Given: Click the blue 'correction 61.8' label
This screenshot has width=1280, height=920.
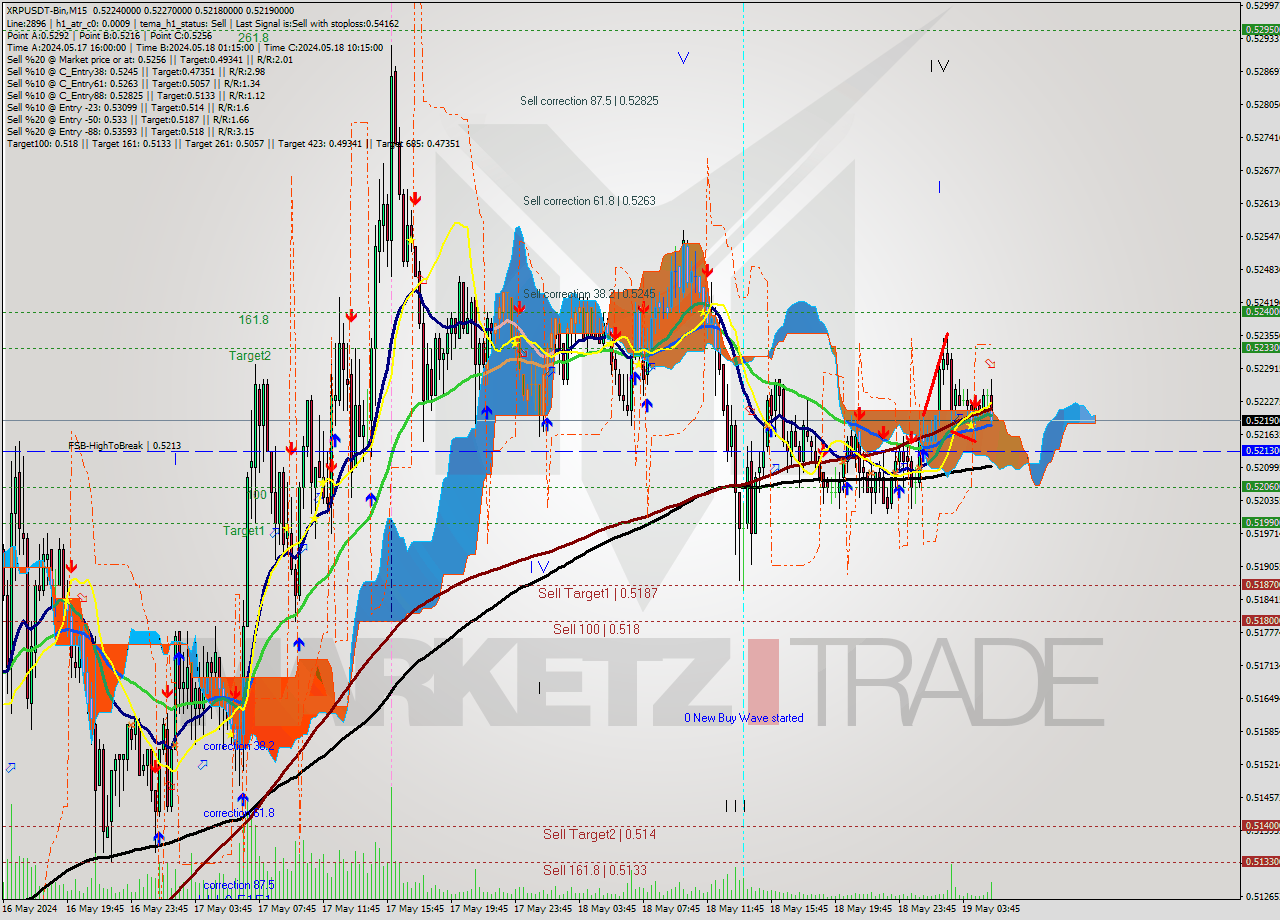Looking at the screenshot, I should pyautogui.click(x=238, y=813).
